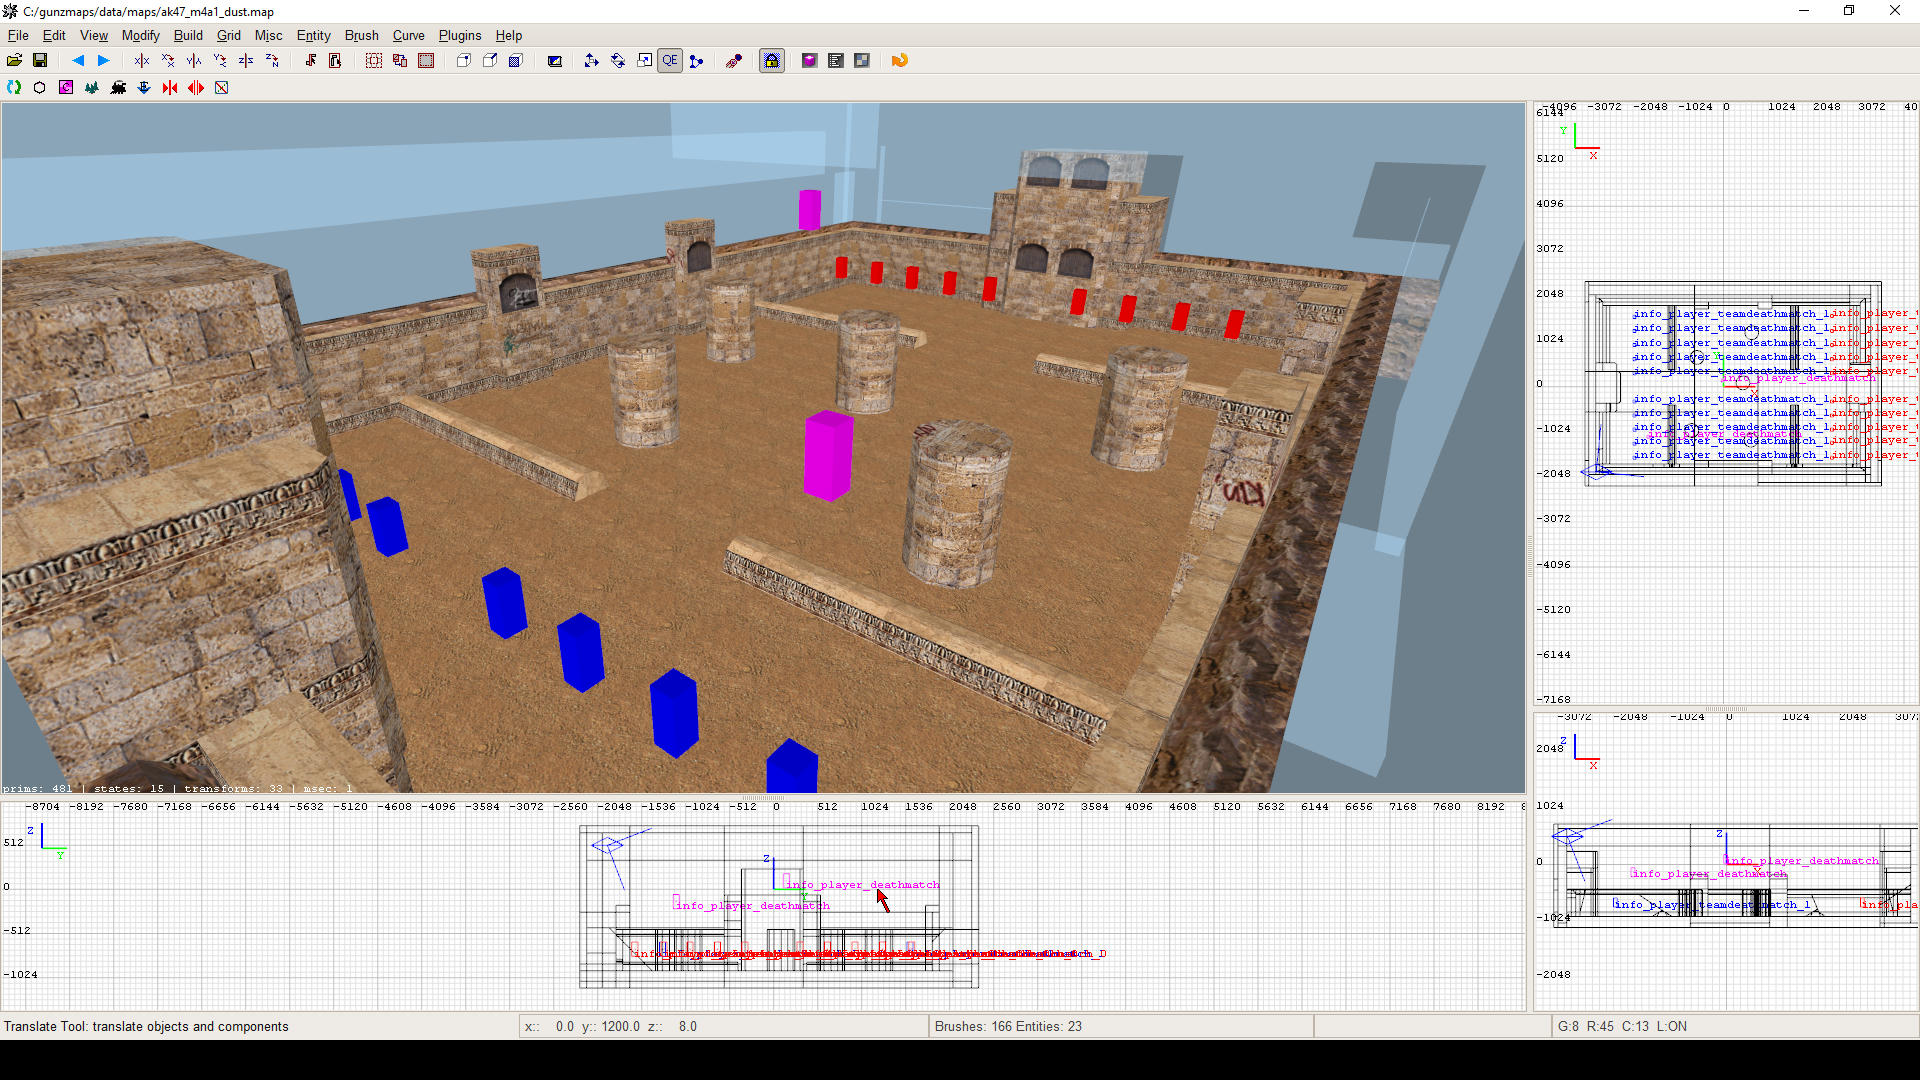Image resolution: width=1920 pixels, height=1080 pixels.
Task: Activate the free Scaling tool
Action: coord(645,60)
